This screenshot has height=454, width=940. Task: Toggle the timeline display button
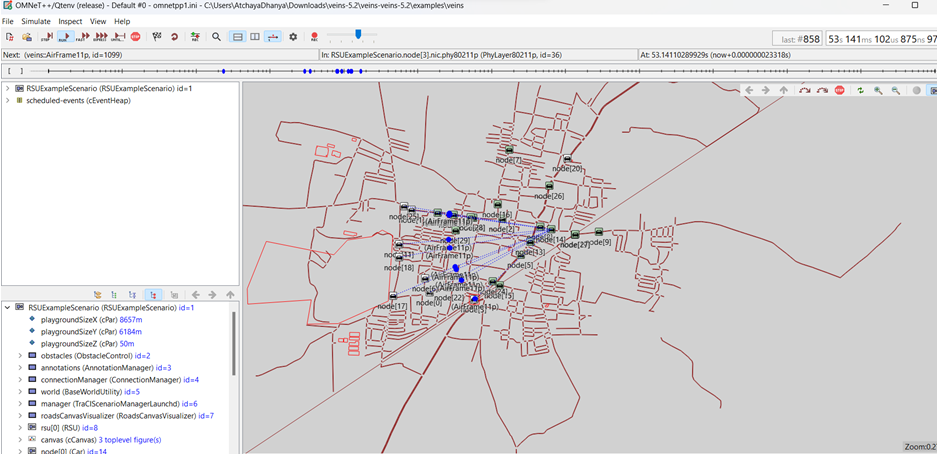tap(274, 37)
